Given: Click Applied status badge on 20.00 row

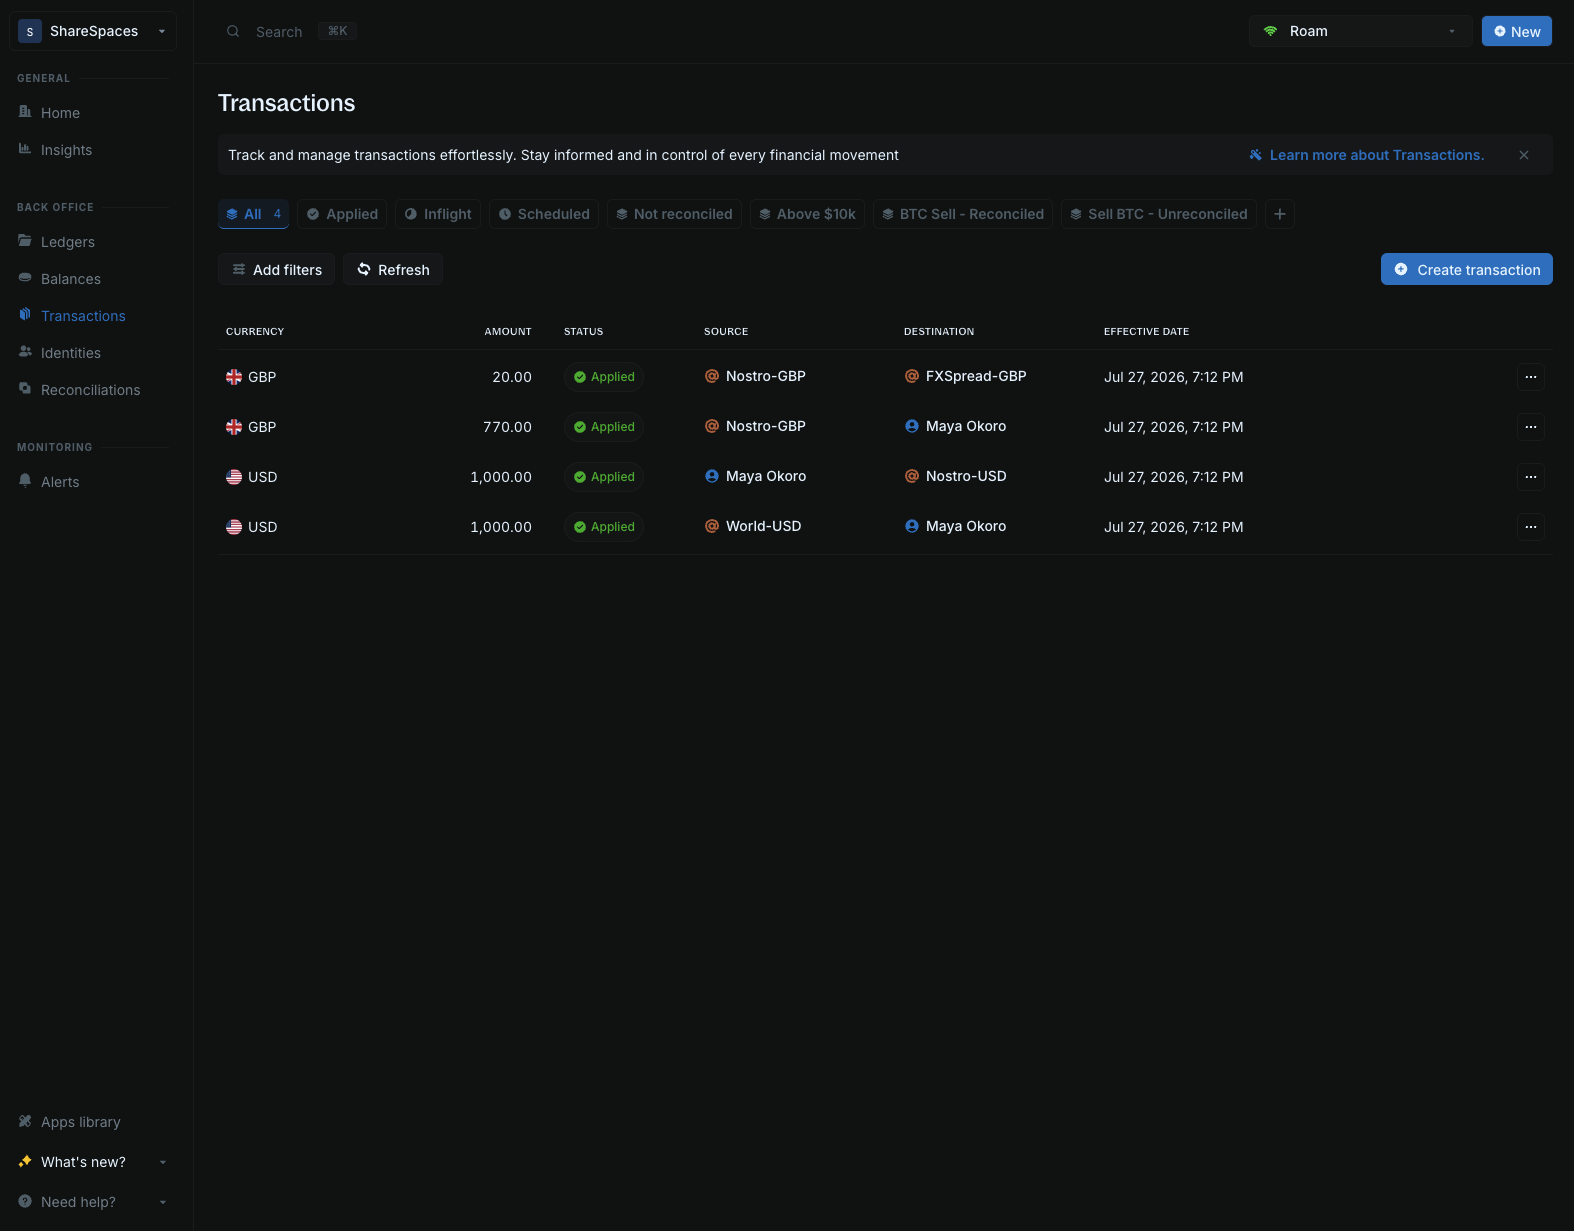Looking at the screenshot, I should click(x=604, y=377).
